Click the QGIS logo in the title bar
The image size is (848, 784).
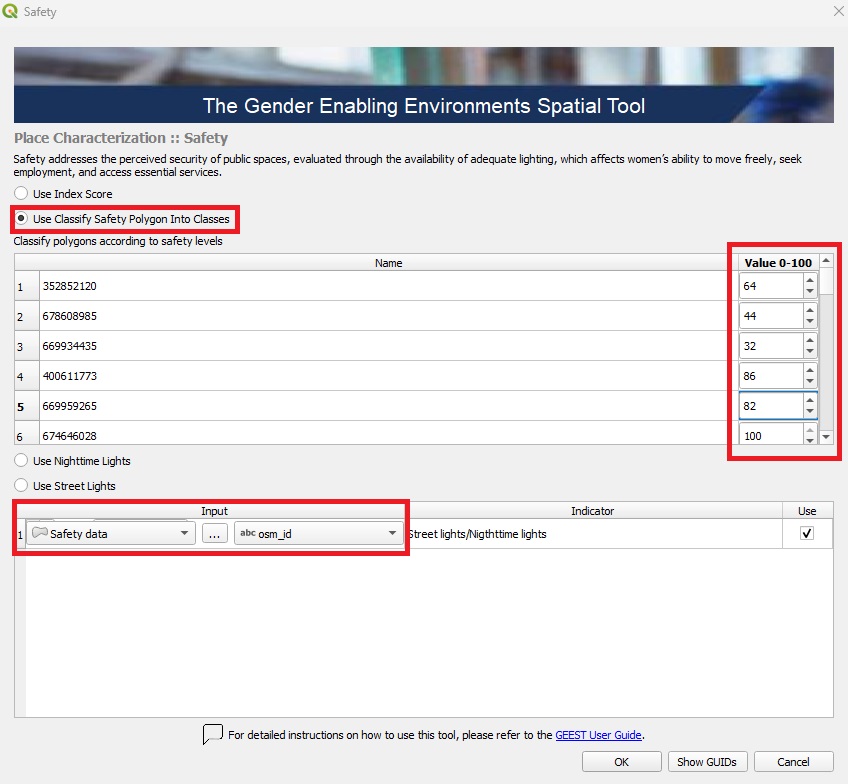pyautogui.click(x=10, y=11)
